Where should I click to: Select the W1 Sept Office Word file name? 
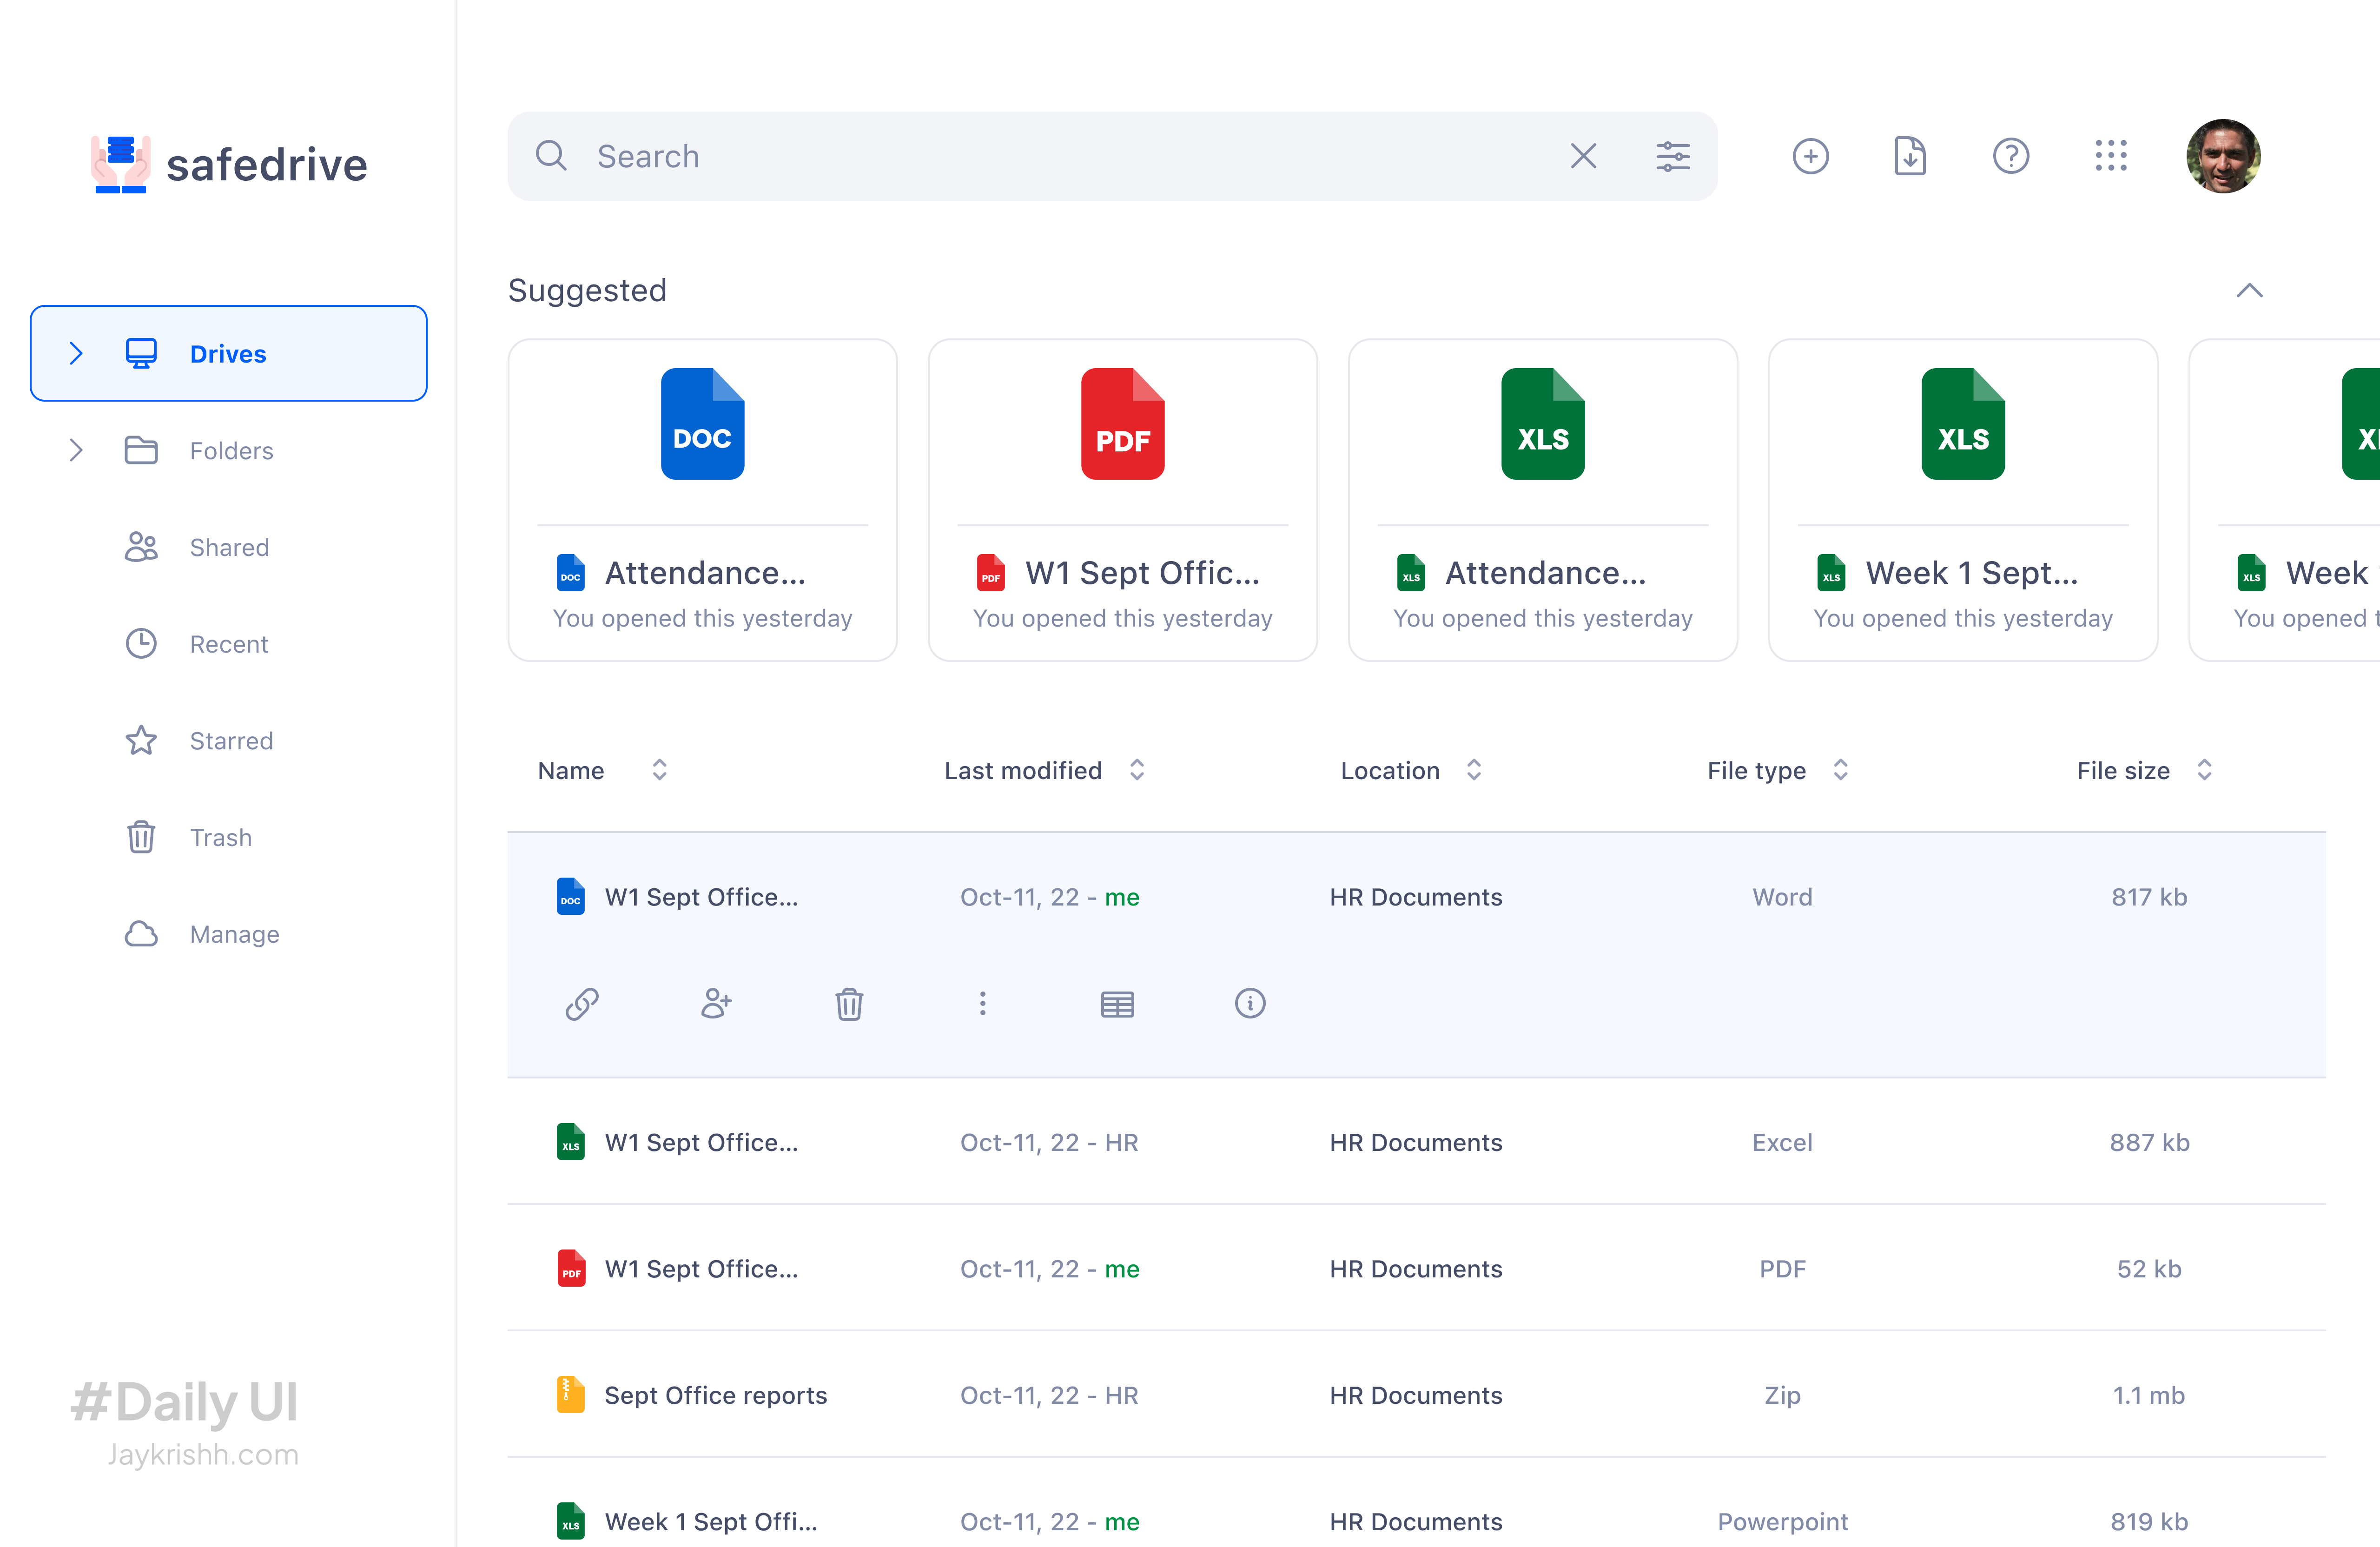tap(701, 897)
